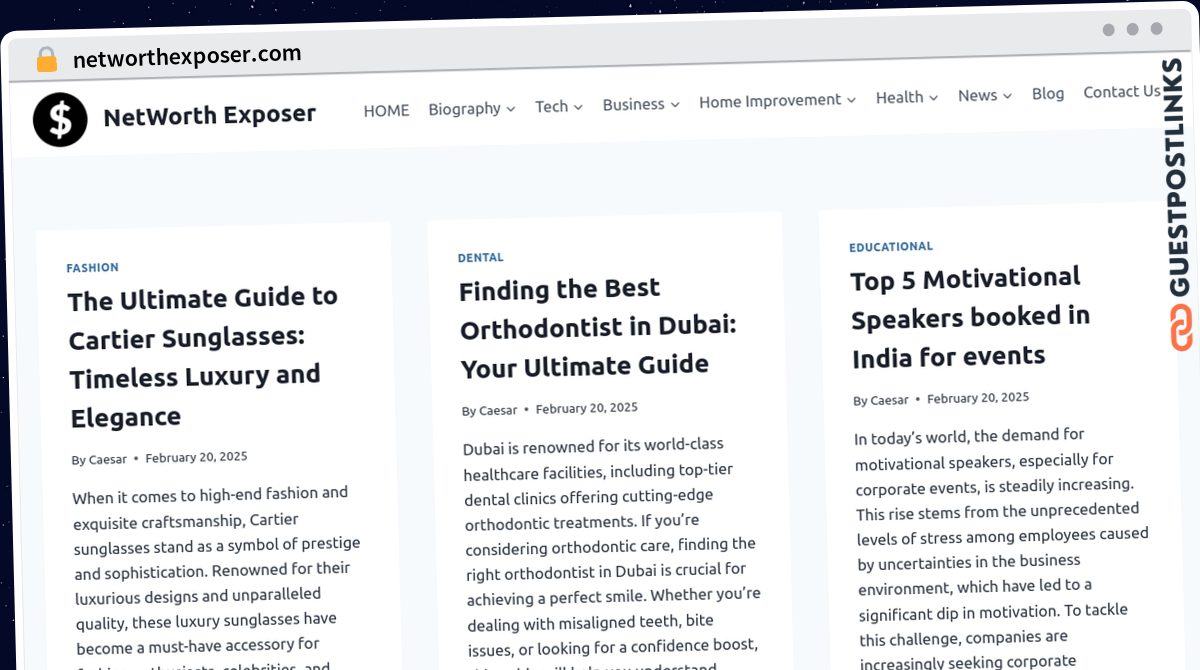1200x670 pixels.
Task: Click the excerpt starting 'When it comes to high-end fashion'
Action: [217, 575]
